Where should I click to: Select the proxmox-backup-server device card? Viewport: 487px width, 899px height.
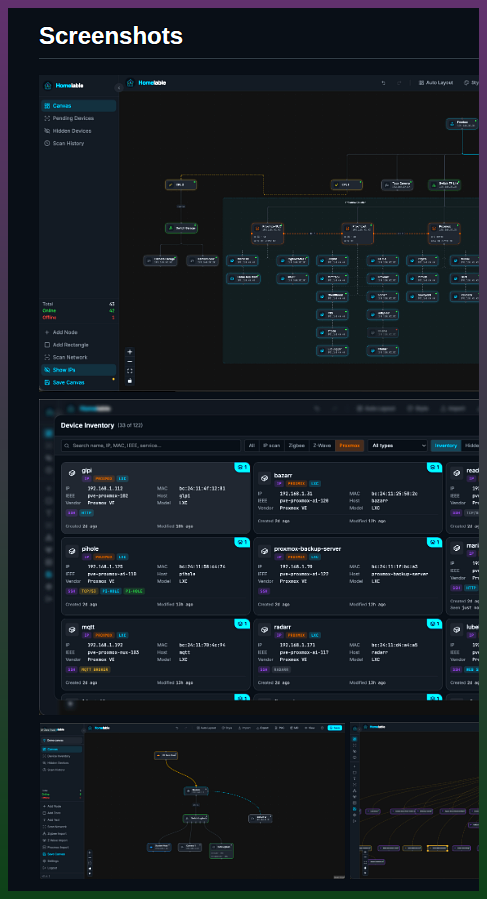(348, 576)
